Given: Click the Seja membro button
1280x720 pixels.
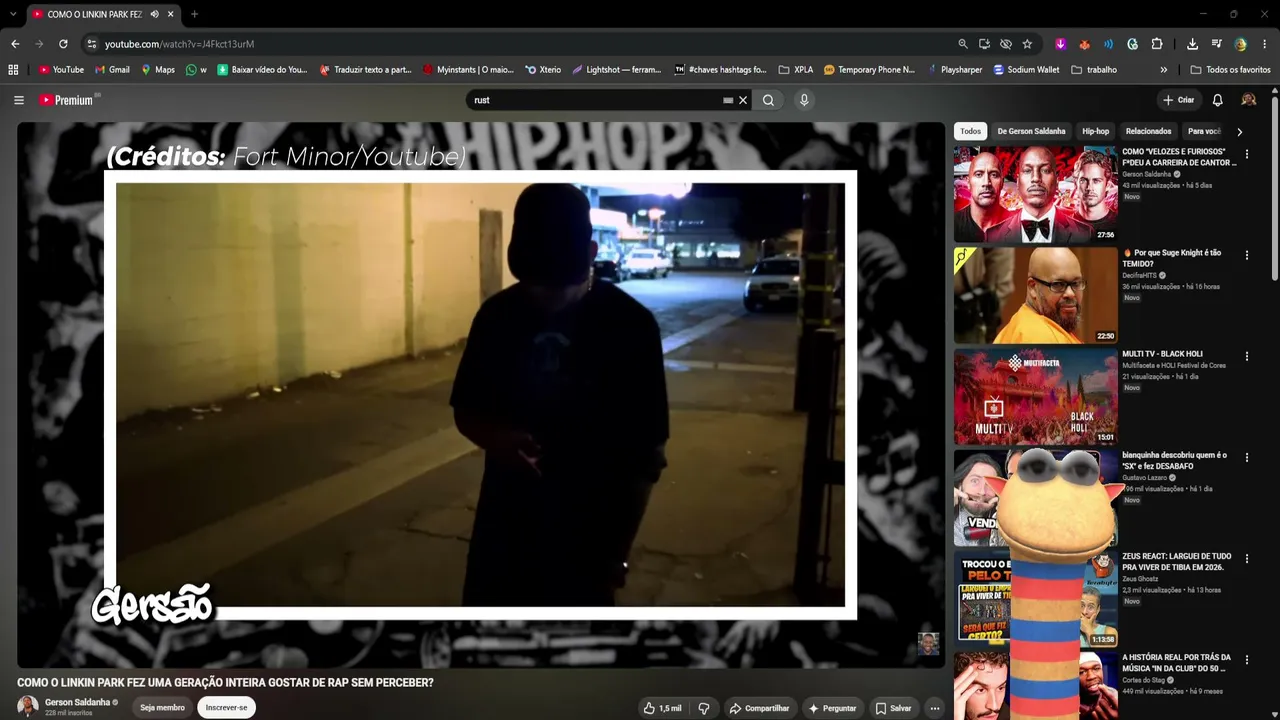Looking at the screenshot, I should pos(162,708).
